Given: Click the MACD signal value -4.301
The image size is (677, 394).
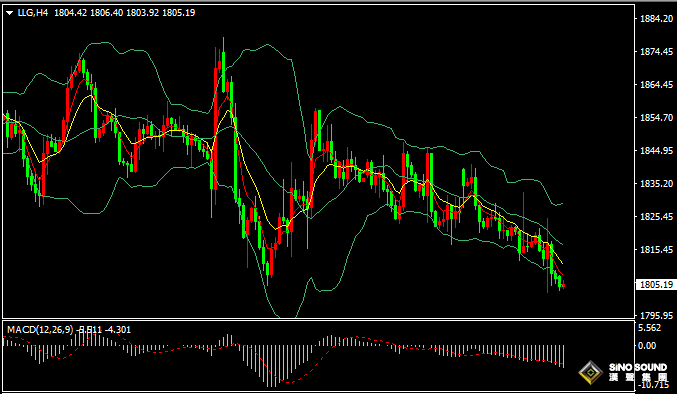Looking at the screenshot, I should click(x=117, y=330).
